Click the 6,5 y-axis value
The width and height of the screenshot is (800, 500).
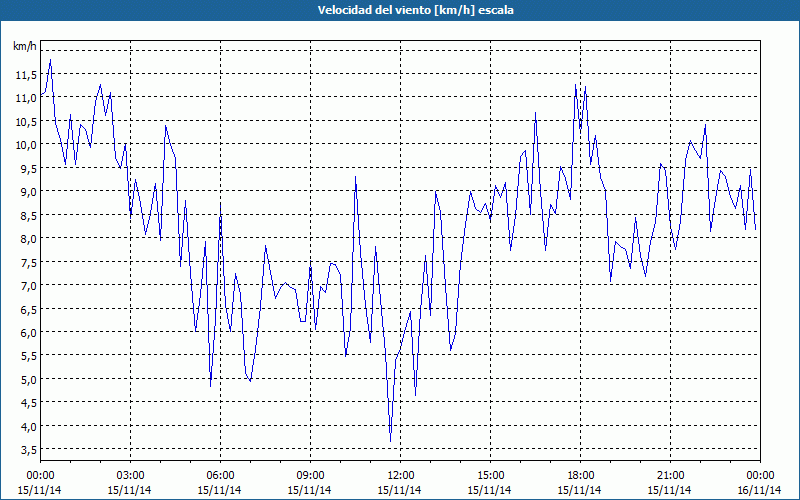pos(29,309)
